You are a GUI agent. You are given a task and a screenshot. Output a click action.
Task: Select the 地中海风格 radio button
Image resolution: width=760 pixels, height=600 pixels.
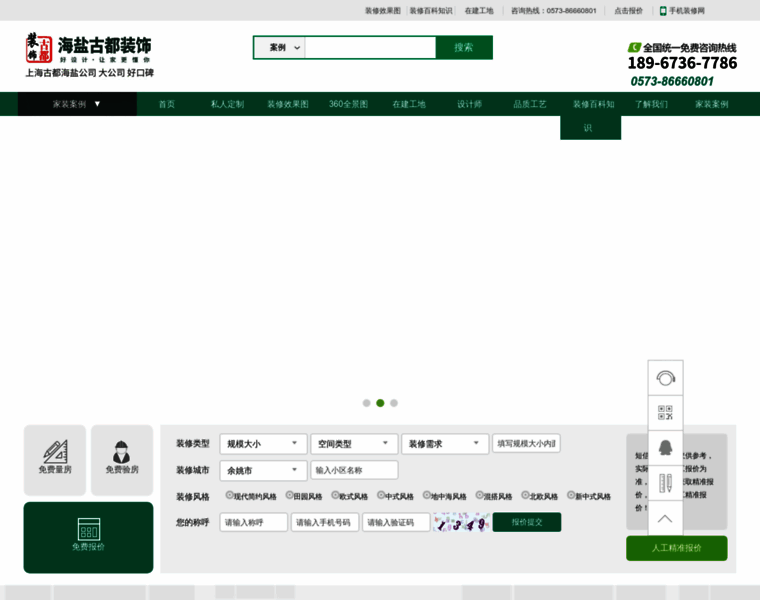pos(427,495)
